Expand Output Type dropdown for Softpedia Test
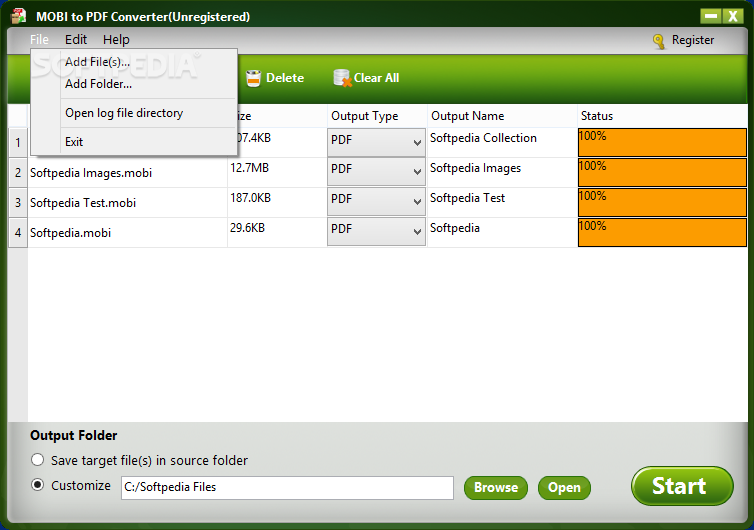754x530 pixels. coord(376,202)
